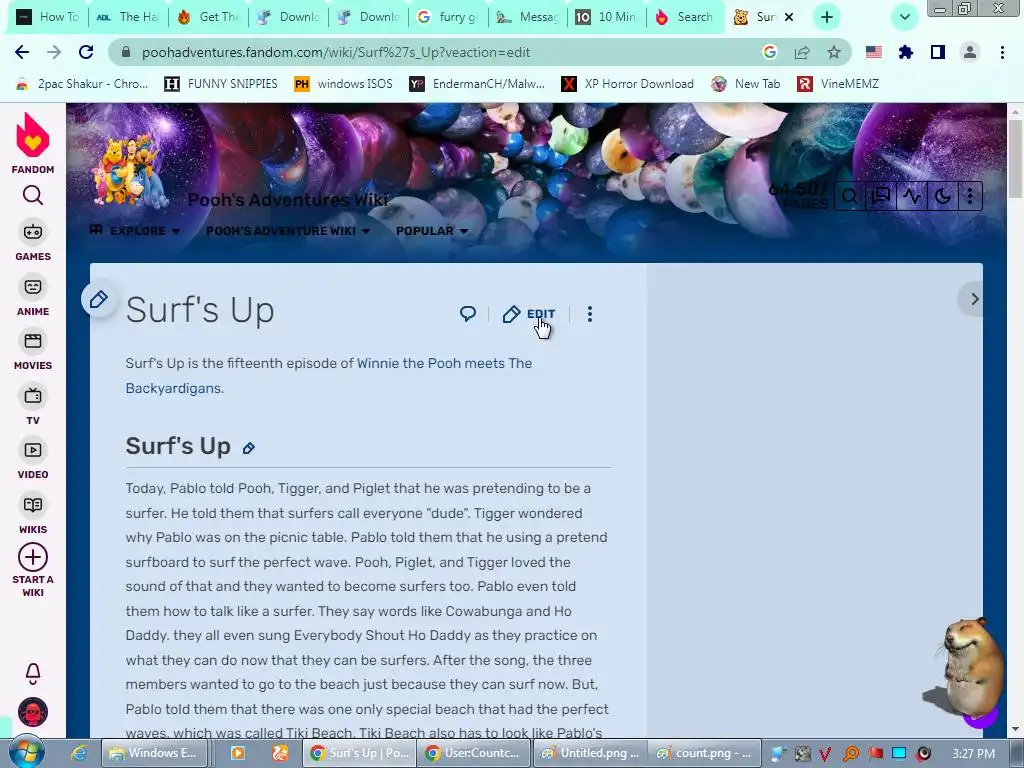Switch to the Search tab

(x=686, y=17)
